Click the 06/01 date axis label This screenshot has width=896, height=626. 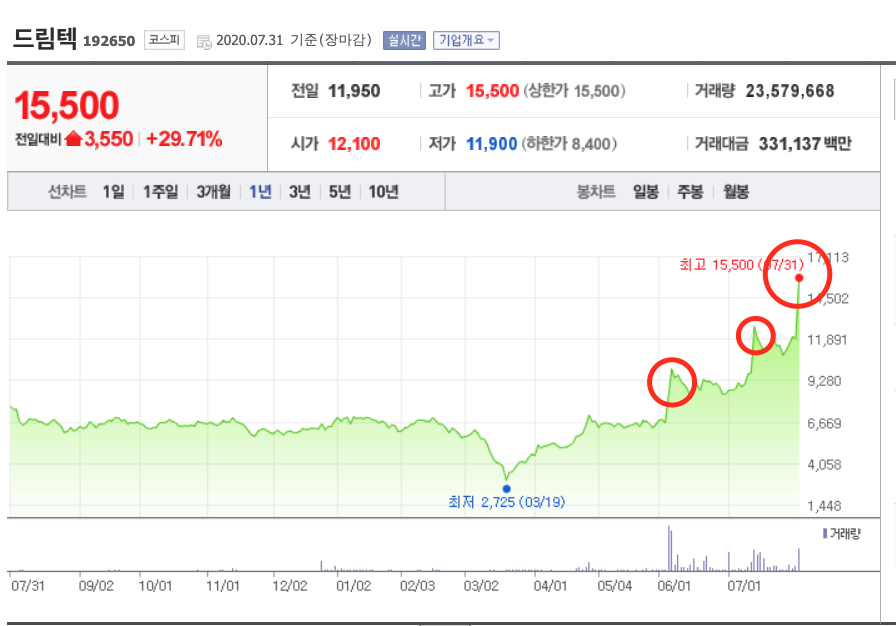coord(674,586)
